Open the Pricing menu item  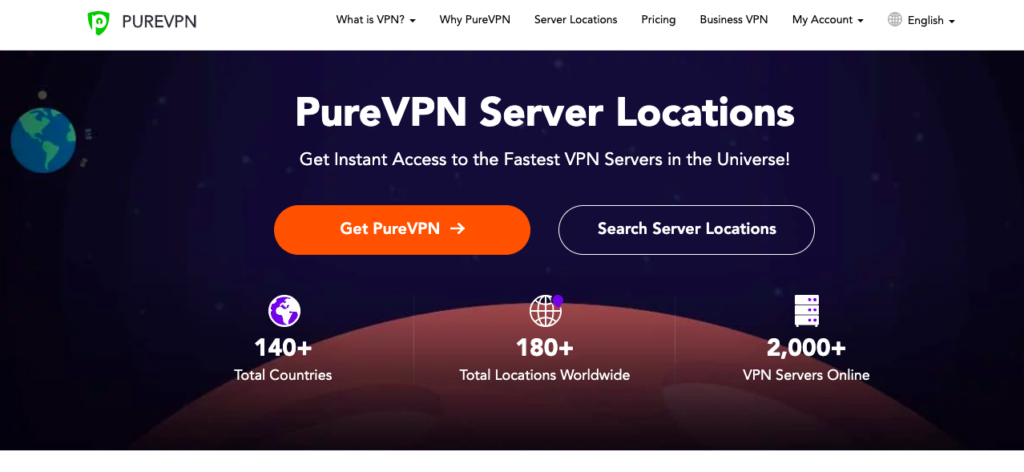pyautogui.click(x=658, y=20)
